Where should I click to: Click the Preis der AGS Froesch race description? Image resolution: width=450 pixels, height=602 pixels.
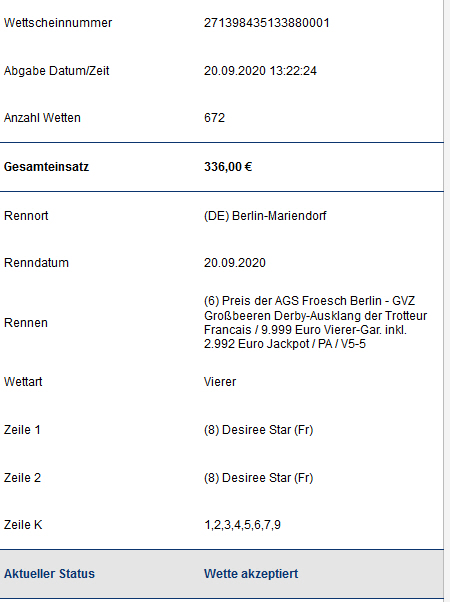tap(316, 322)
